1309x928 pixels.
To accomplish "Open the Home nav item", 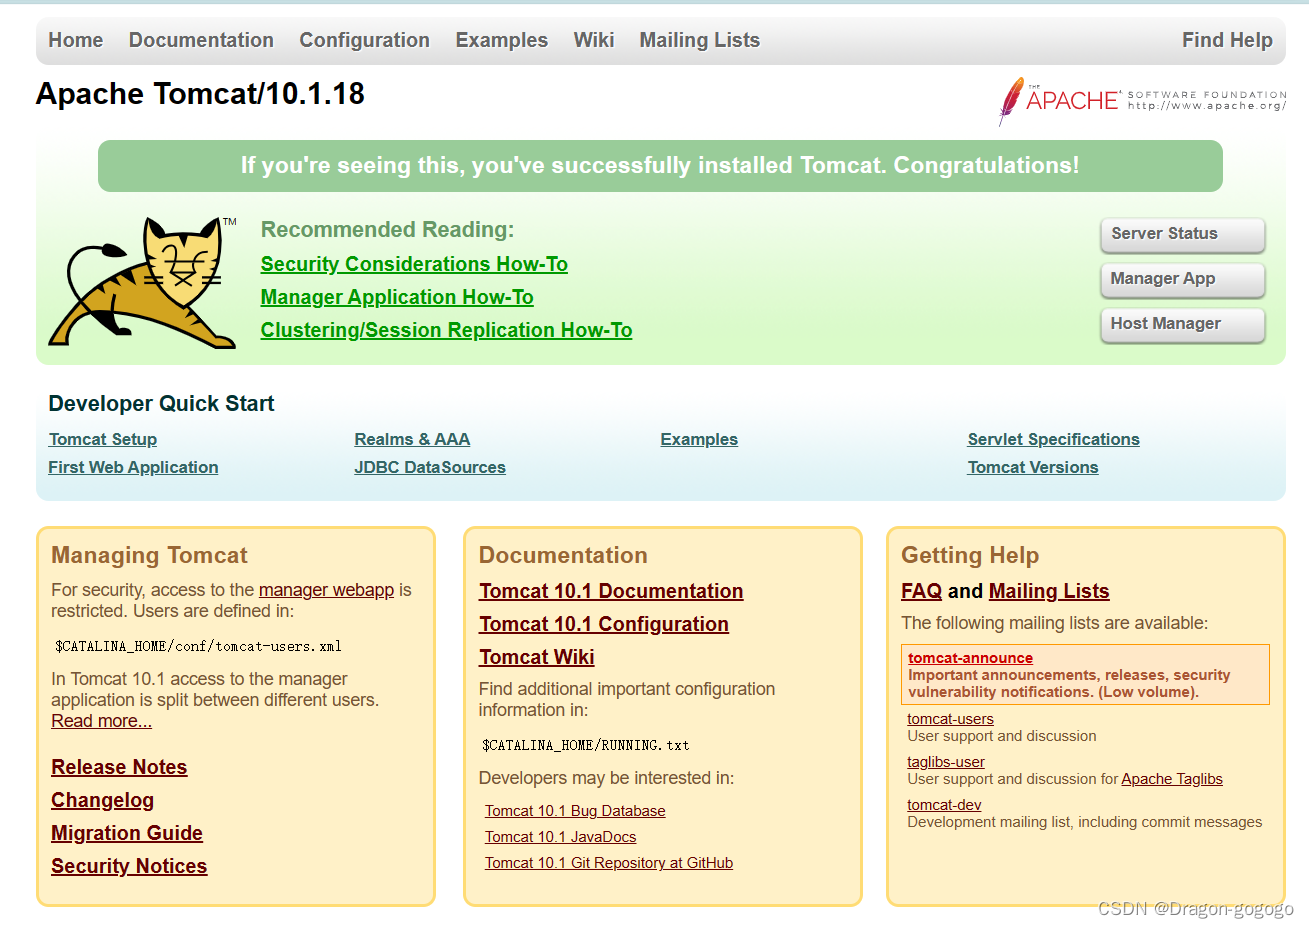I will 76,40.
